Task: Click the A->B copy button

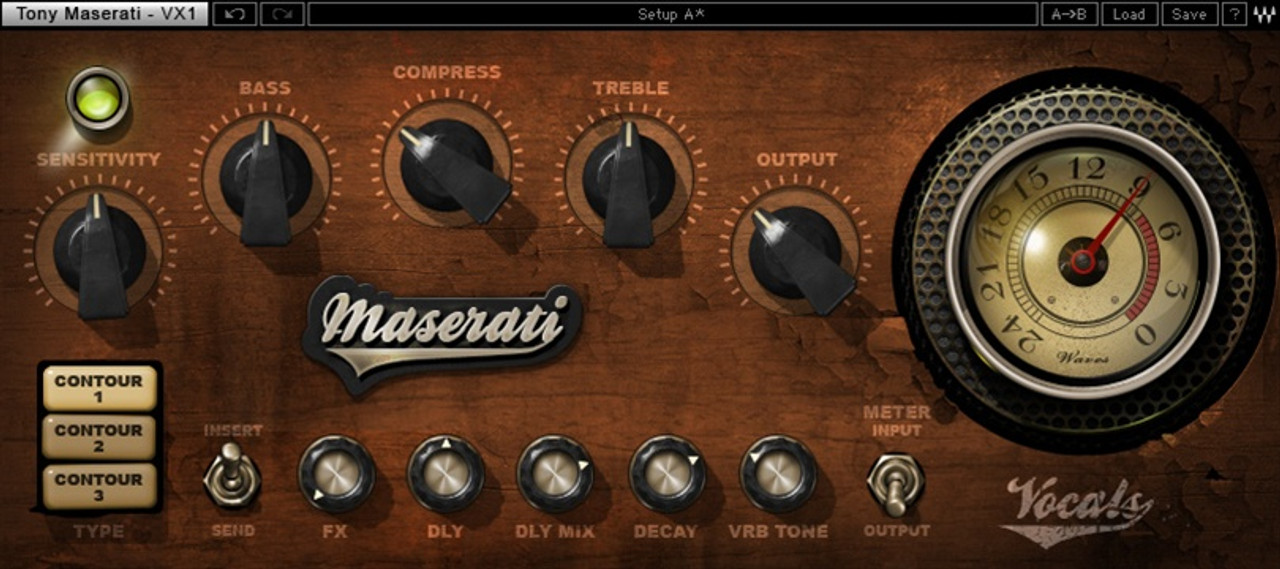Action: 1068,14
